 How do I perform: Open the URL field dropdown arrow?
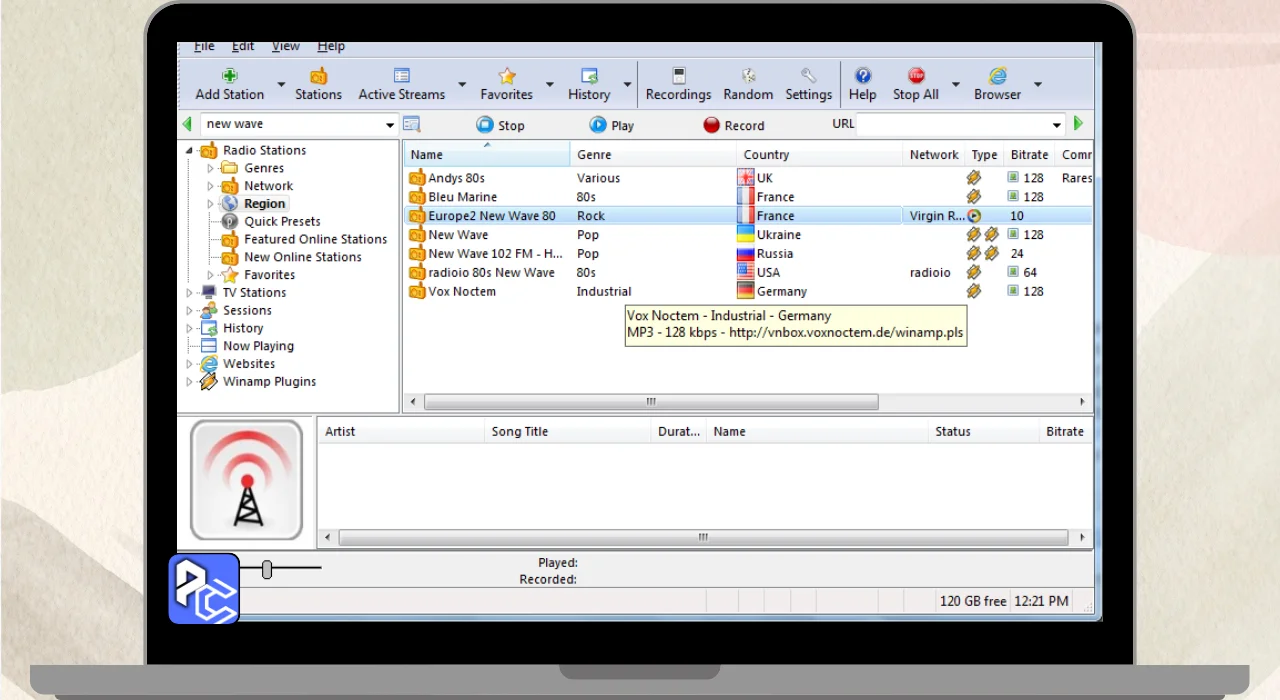coord(1057,125)
